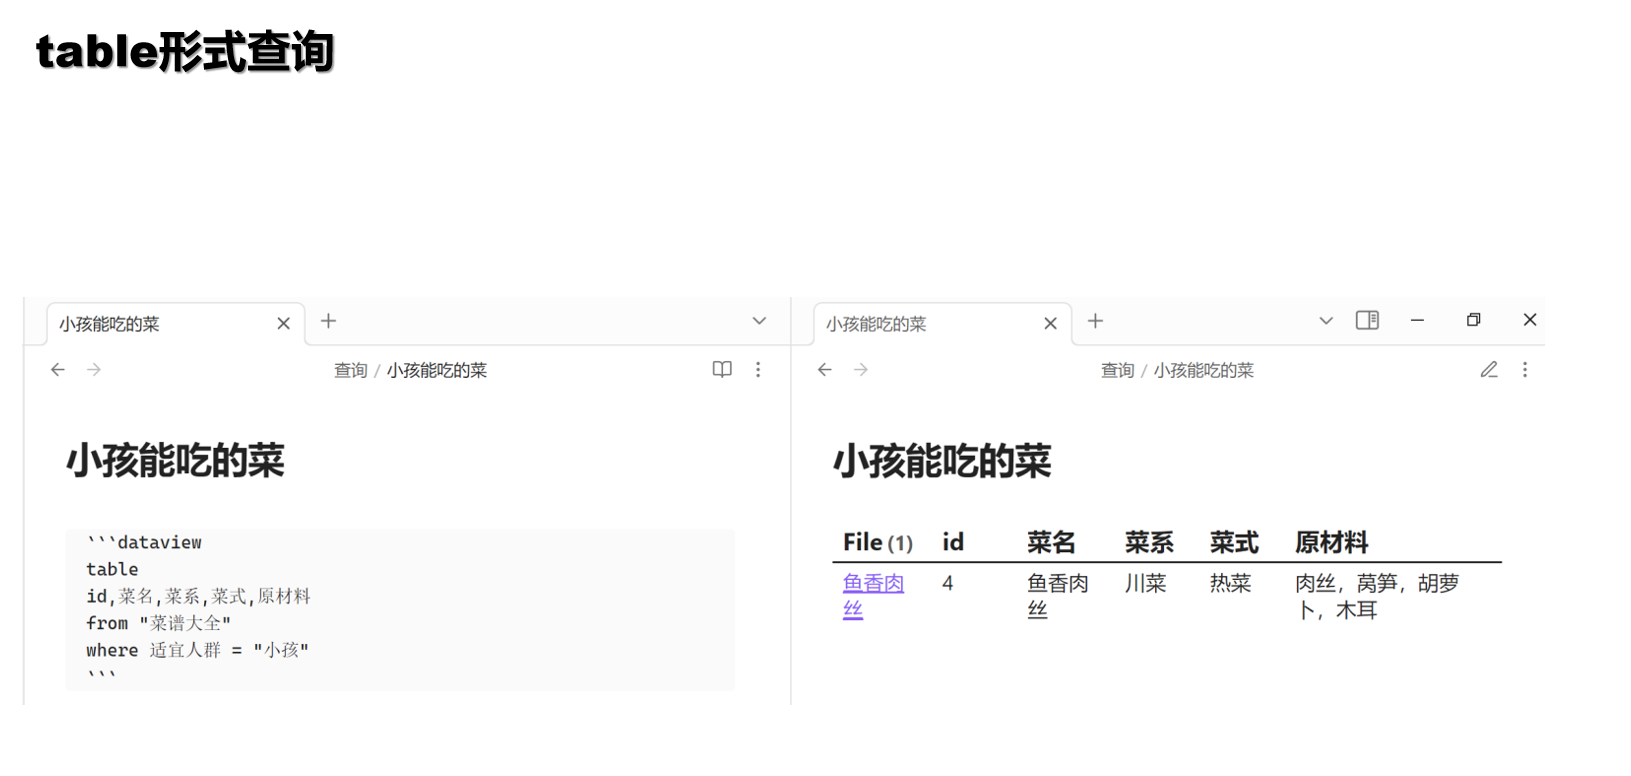Click the id,菜名,菜系,菜式,原材料 code line
The height and width of the screenshot is (776, 1631).
(x=198, y=596)
